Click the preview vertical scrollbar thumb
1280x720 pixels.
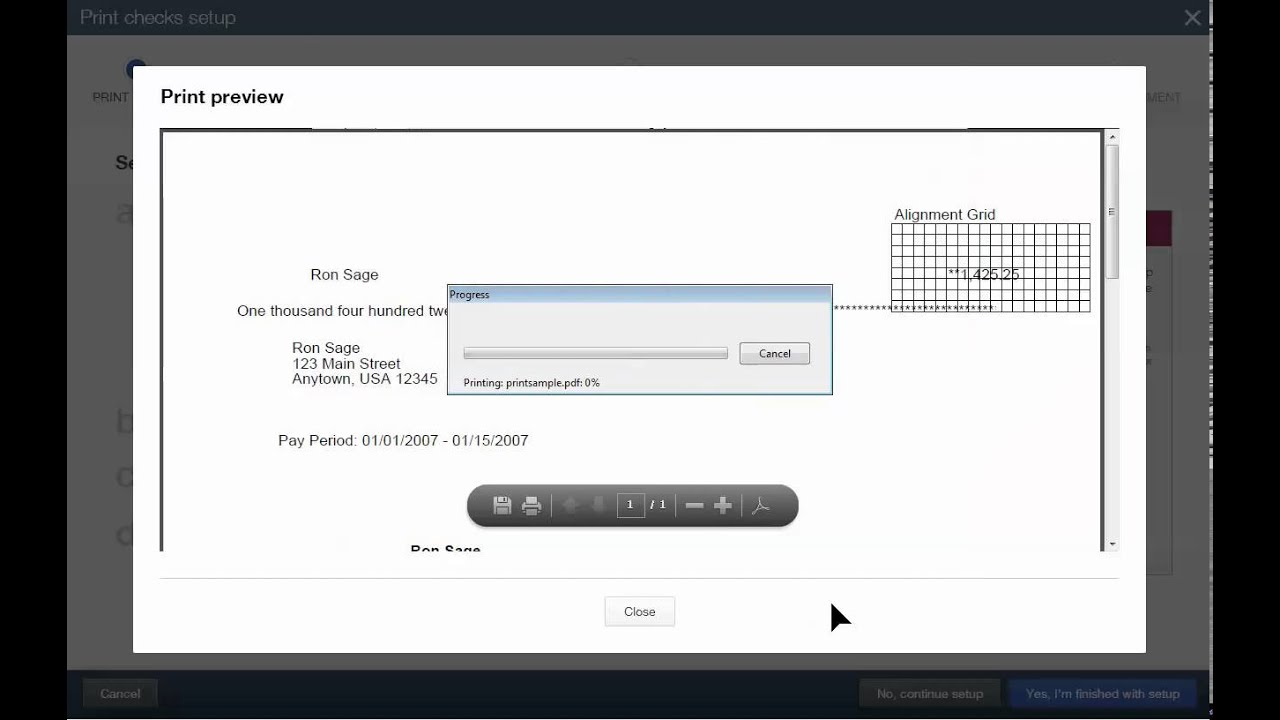point(1112,212)
